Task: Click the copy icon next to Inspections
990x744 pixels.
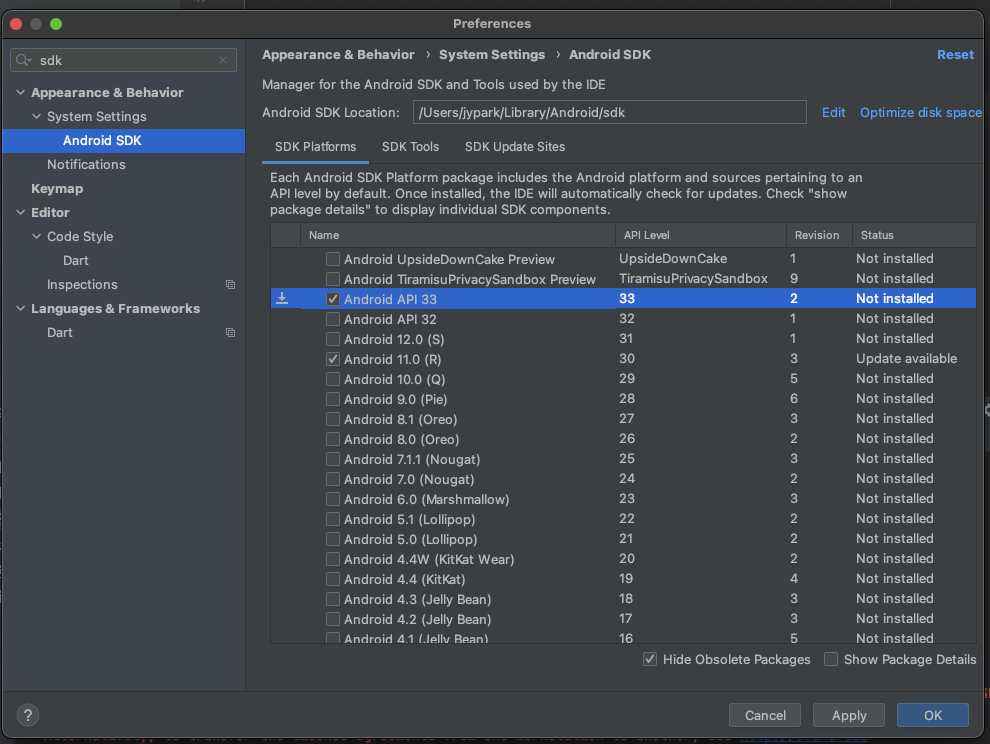Action: coord(230,285)
